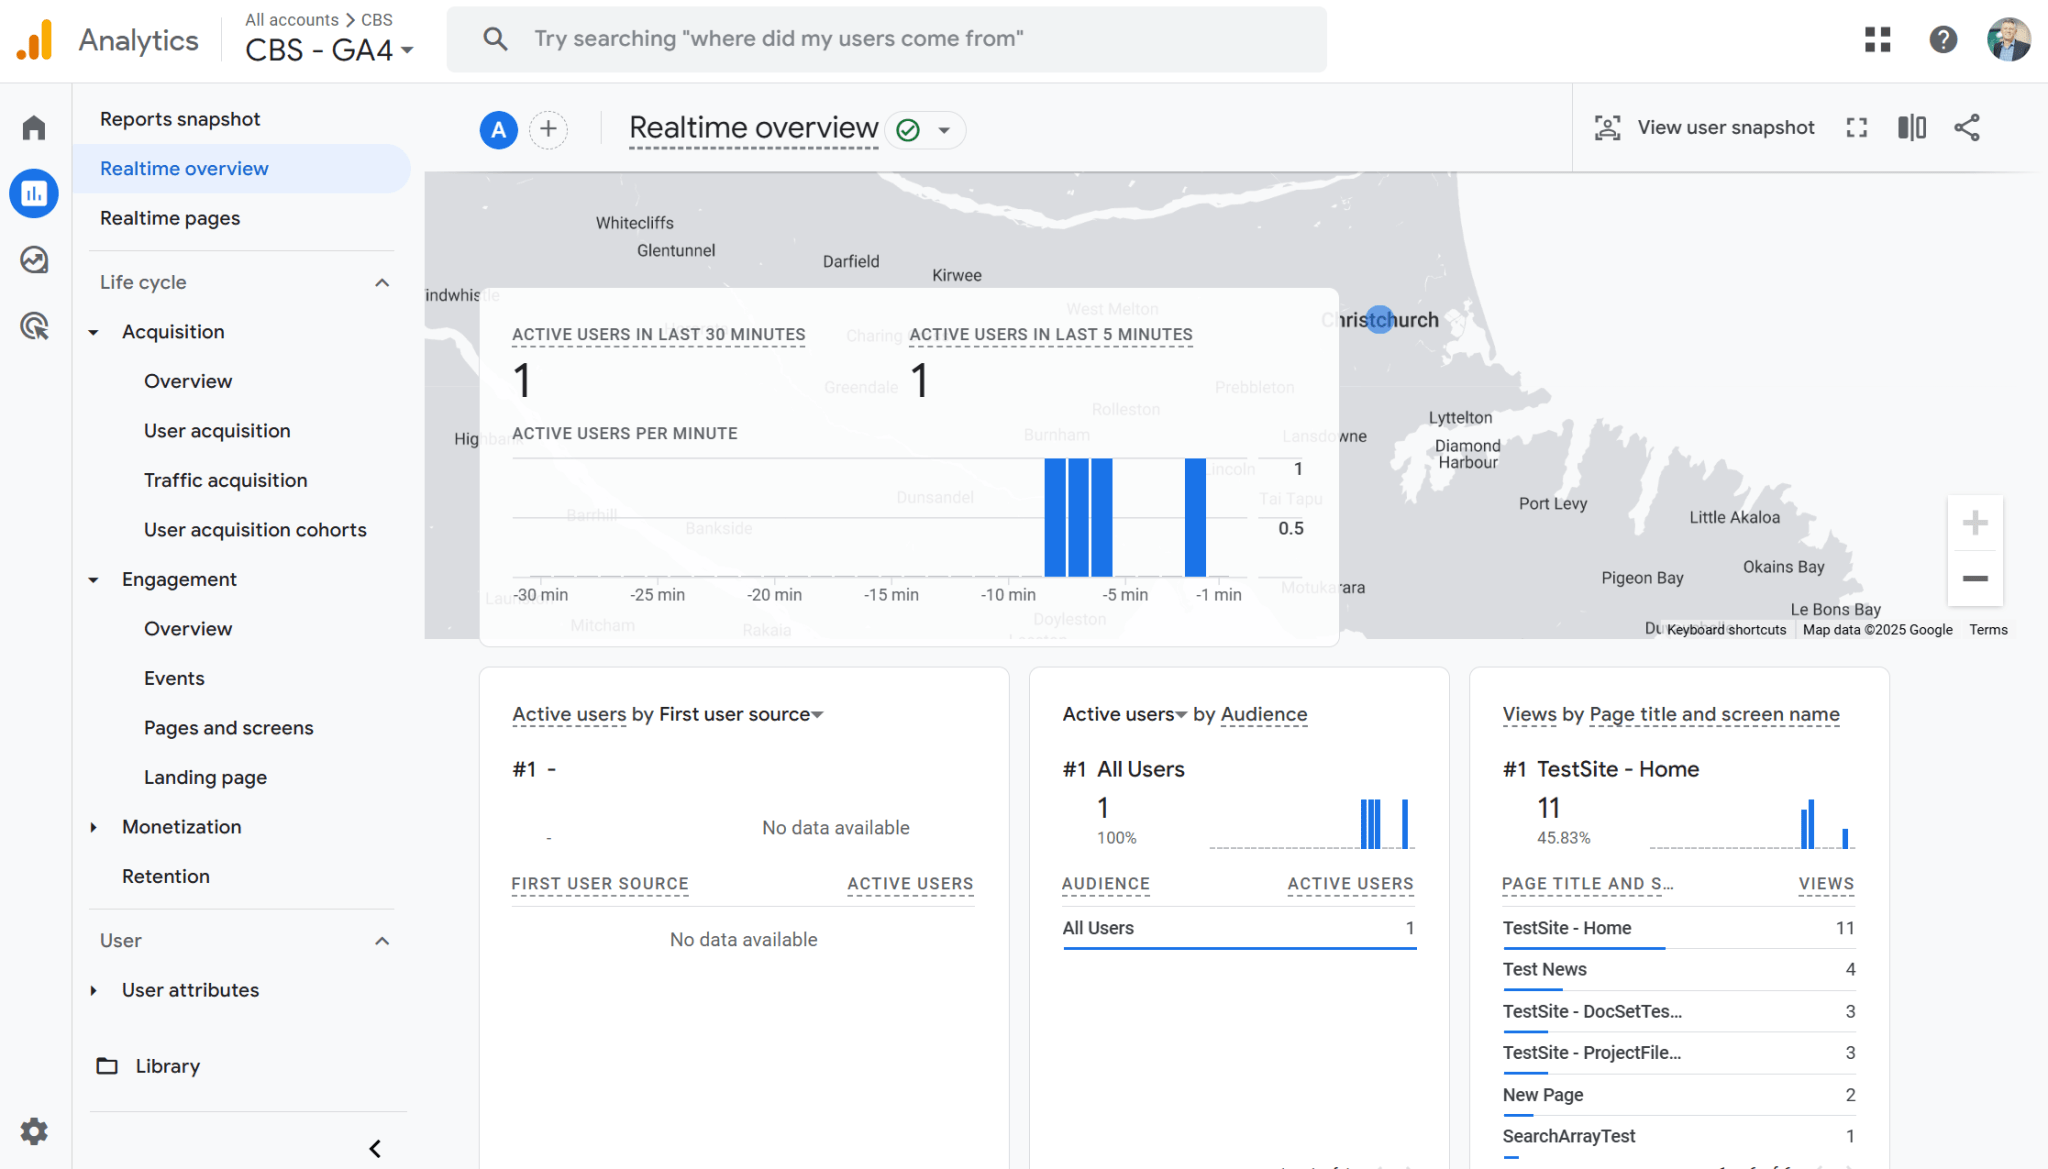Select the Reports icon in the left sidebar
This screenshot has width=2048, height=1169.
[x=33, y=193]
